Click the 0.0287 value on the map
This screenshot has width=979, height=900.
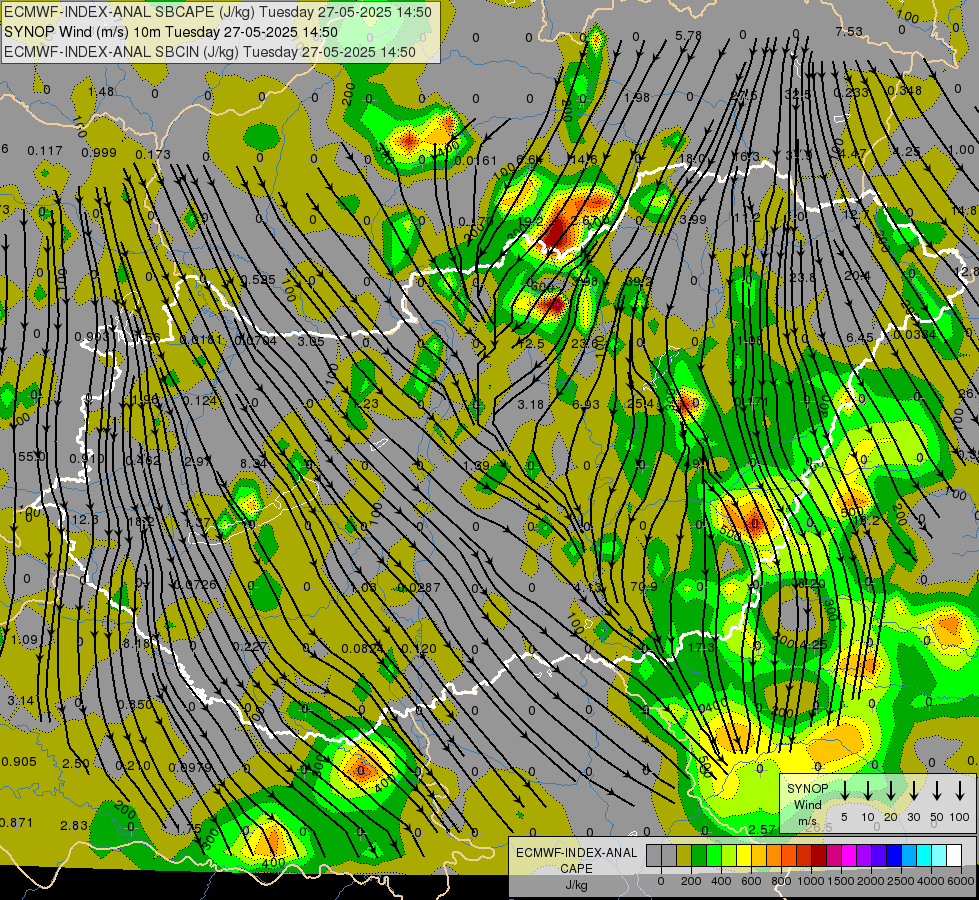click(x=420, y=588)
